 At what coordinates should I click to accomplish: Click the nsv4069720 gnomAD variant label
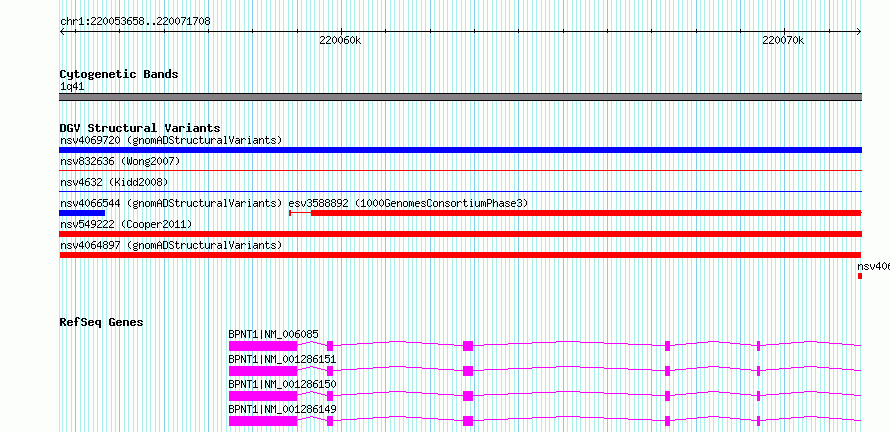pos(171,140)
